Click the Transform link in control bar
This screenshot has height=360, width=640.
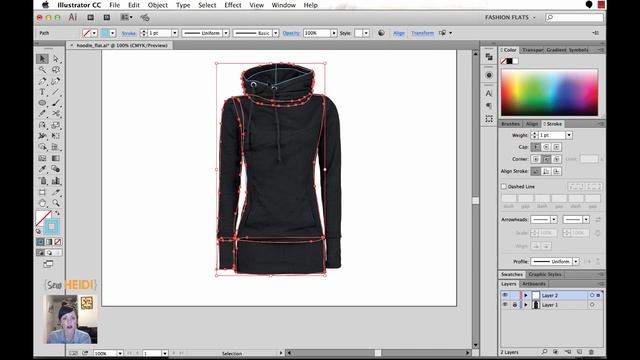click(x=422, y=33)
